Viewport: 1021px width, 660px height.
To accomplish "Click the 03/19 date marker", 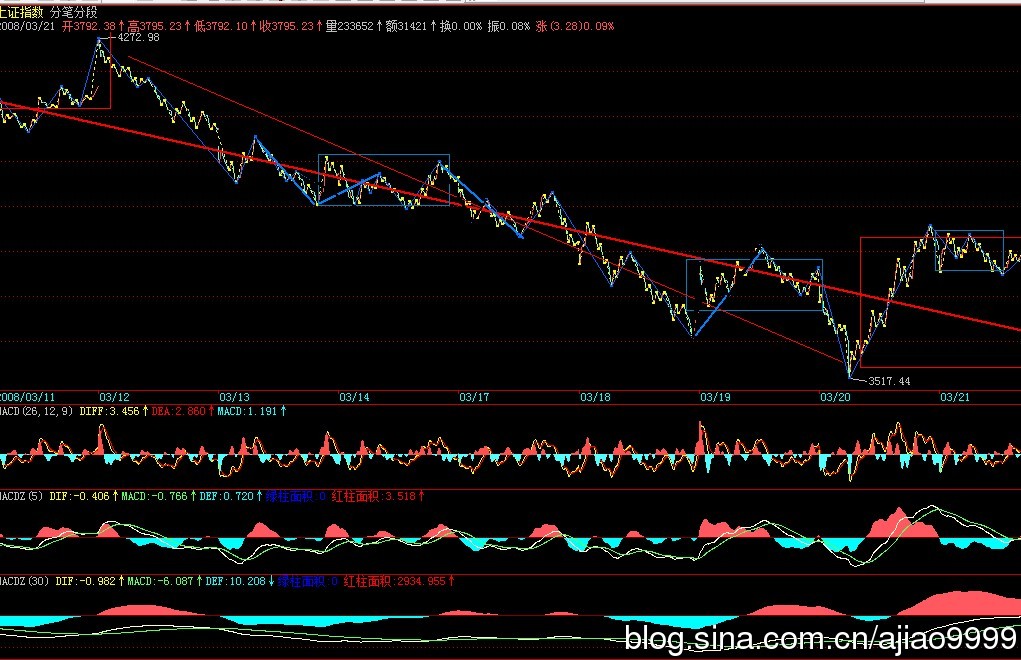I will point(715,397).
